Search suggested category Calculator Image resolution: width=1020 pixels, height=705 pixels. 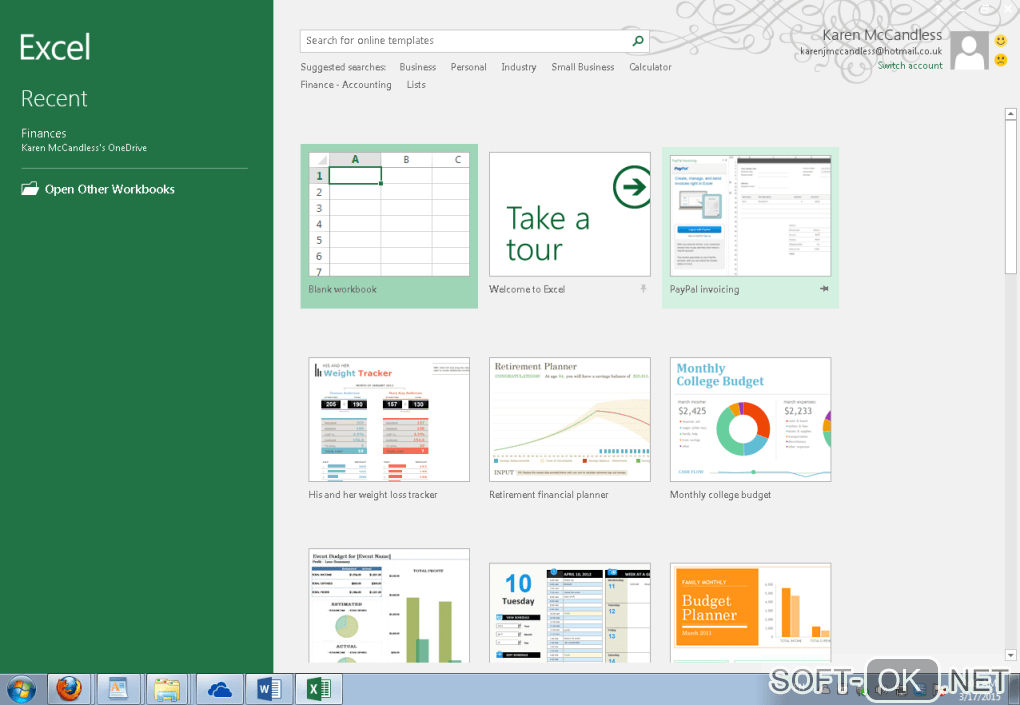click(650, 67)
